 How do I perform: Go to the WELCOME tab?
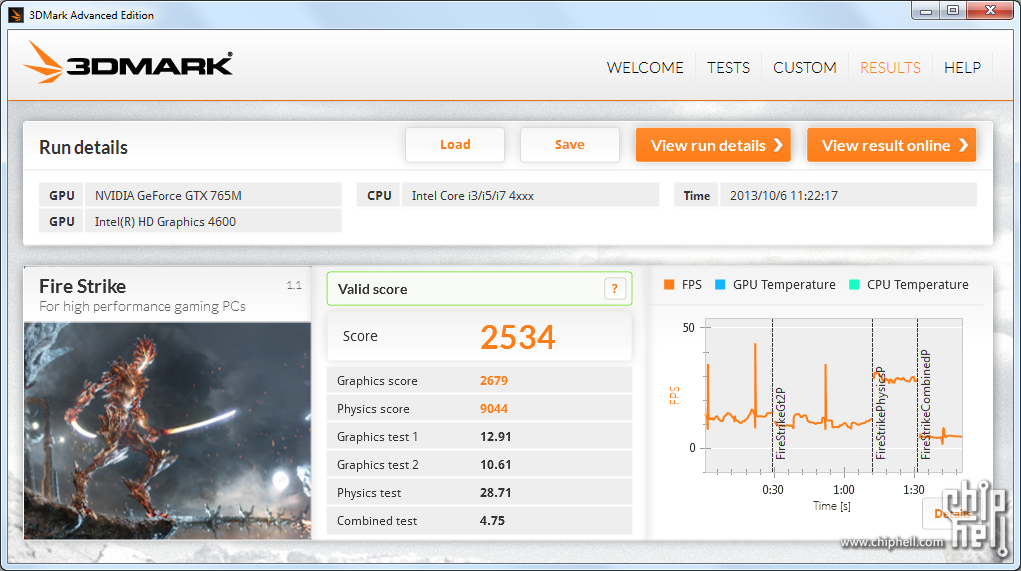(x=645, y=68)
